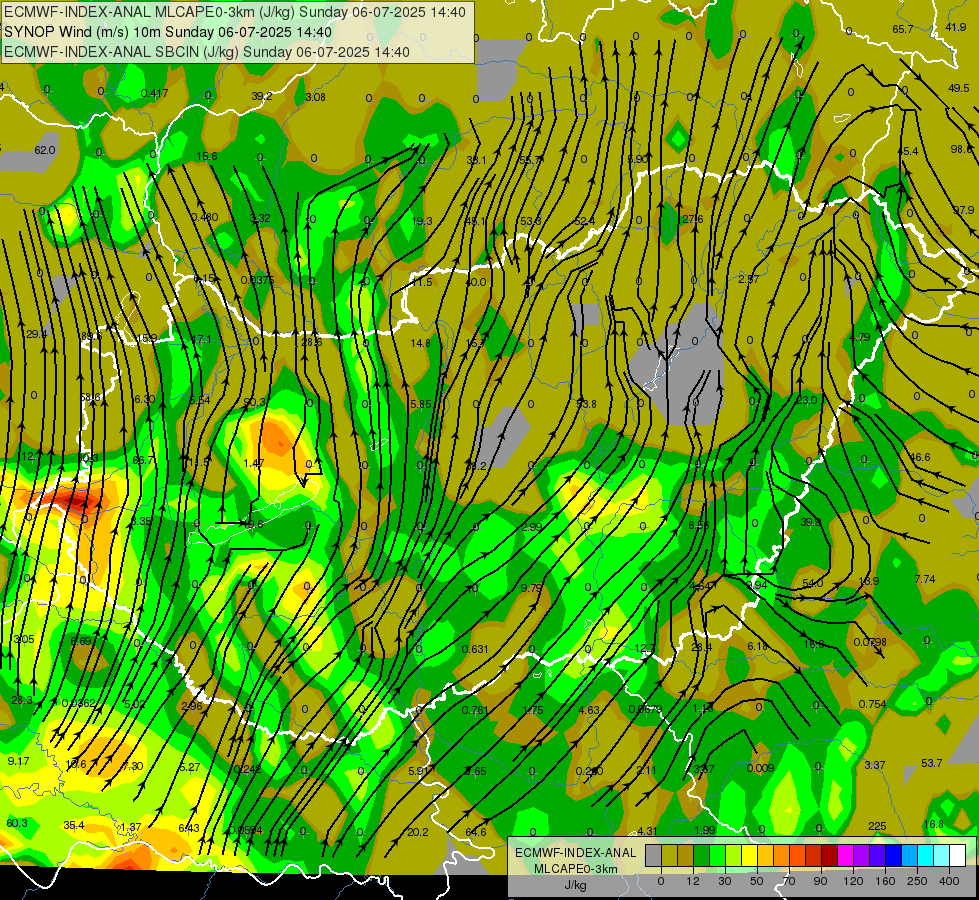Click the map value 4.63
Viewport: 979px width, 900px height.
(589, 710)
